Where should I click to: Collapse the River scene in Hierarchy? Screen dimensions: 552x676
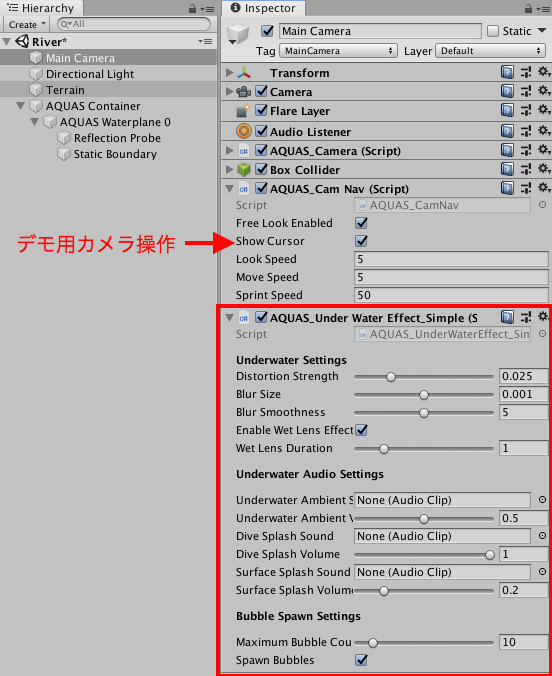tap(7, 42)
